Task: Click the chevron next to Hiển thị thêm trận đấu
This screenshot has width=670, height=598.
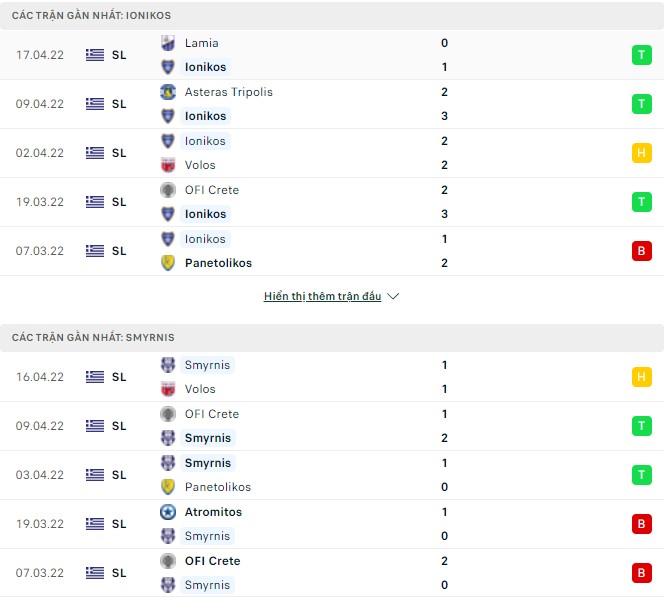Action: [393, 297]
